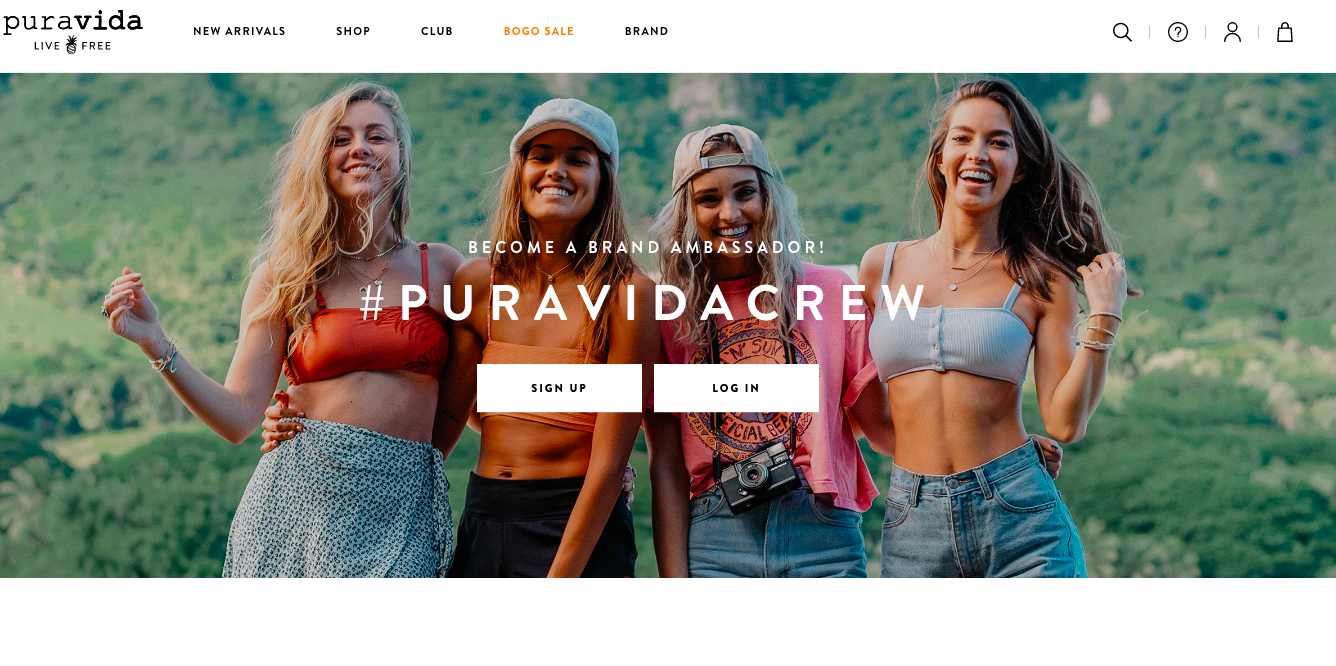Image resolution: width=1336 pixels, height=666 pixels.
Task: Select the #PURAVIDACREW headline text
Action: tap(646, 303)
